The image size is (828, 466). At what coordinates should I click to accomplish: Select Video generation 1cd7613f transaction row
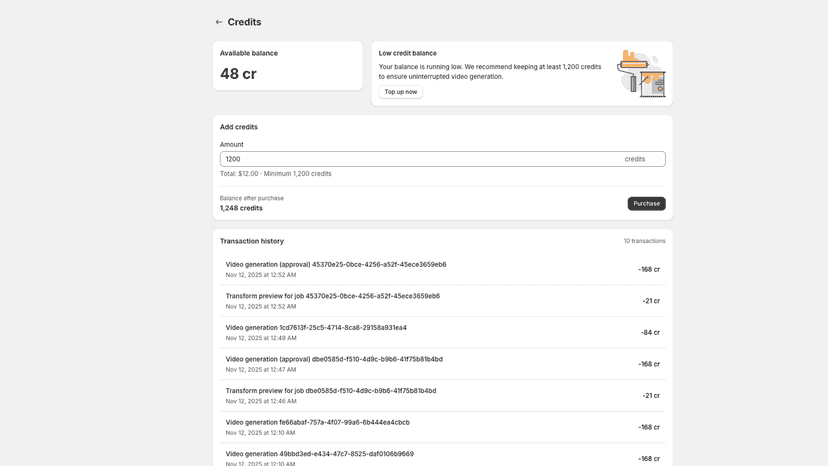(443, 332)
